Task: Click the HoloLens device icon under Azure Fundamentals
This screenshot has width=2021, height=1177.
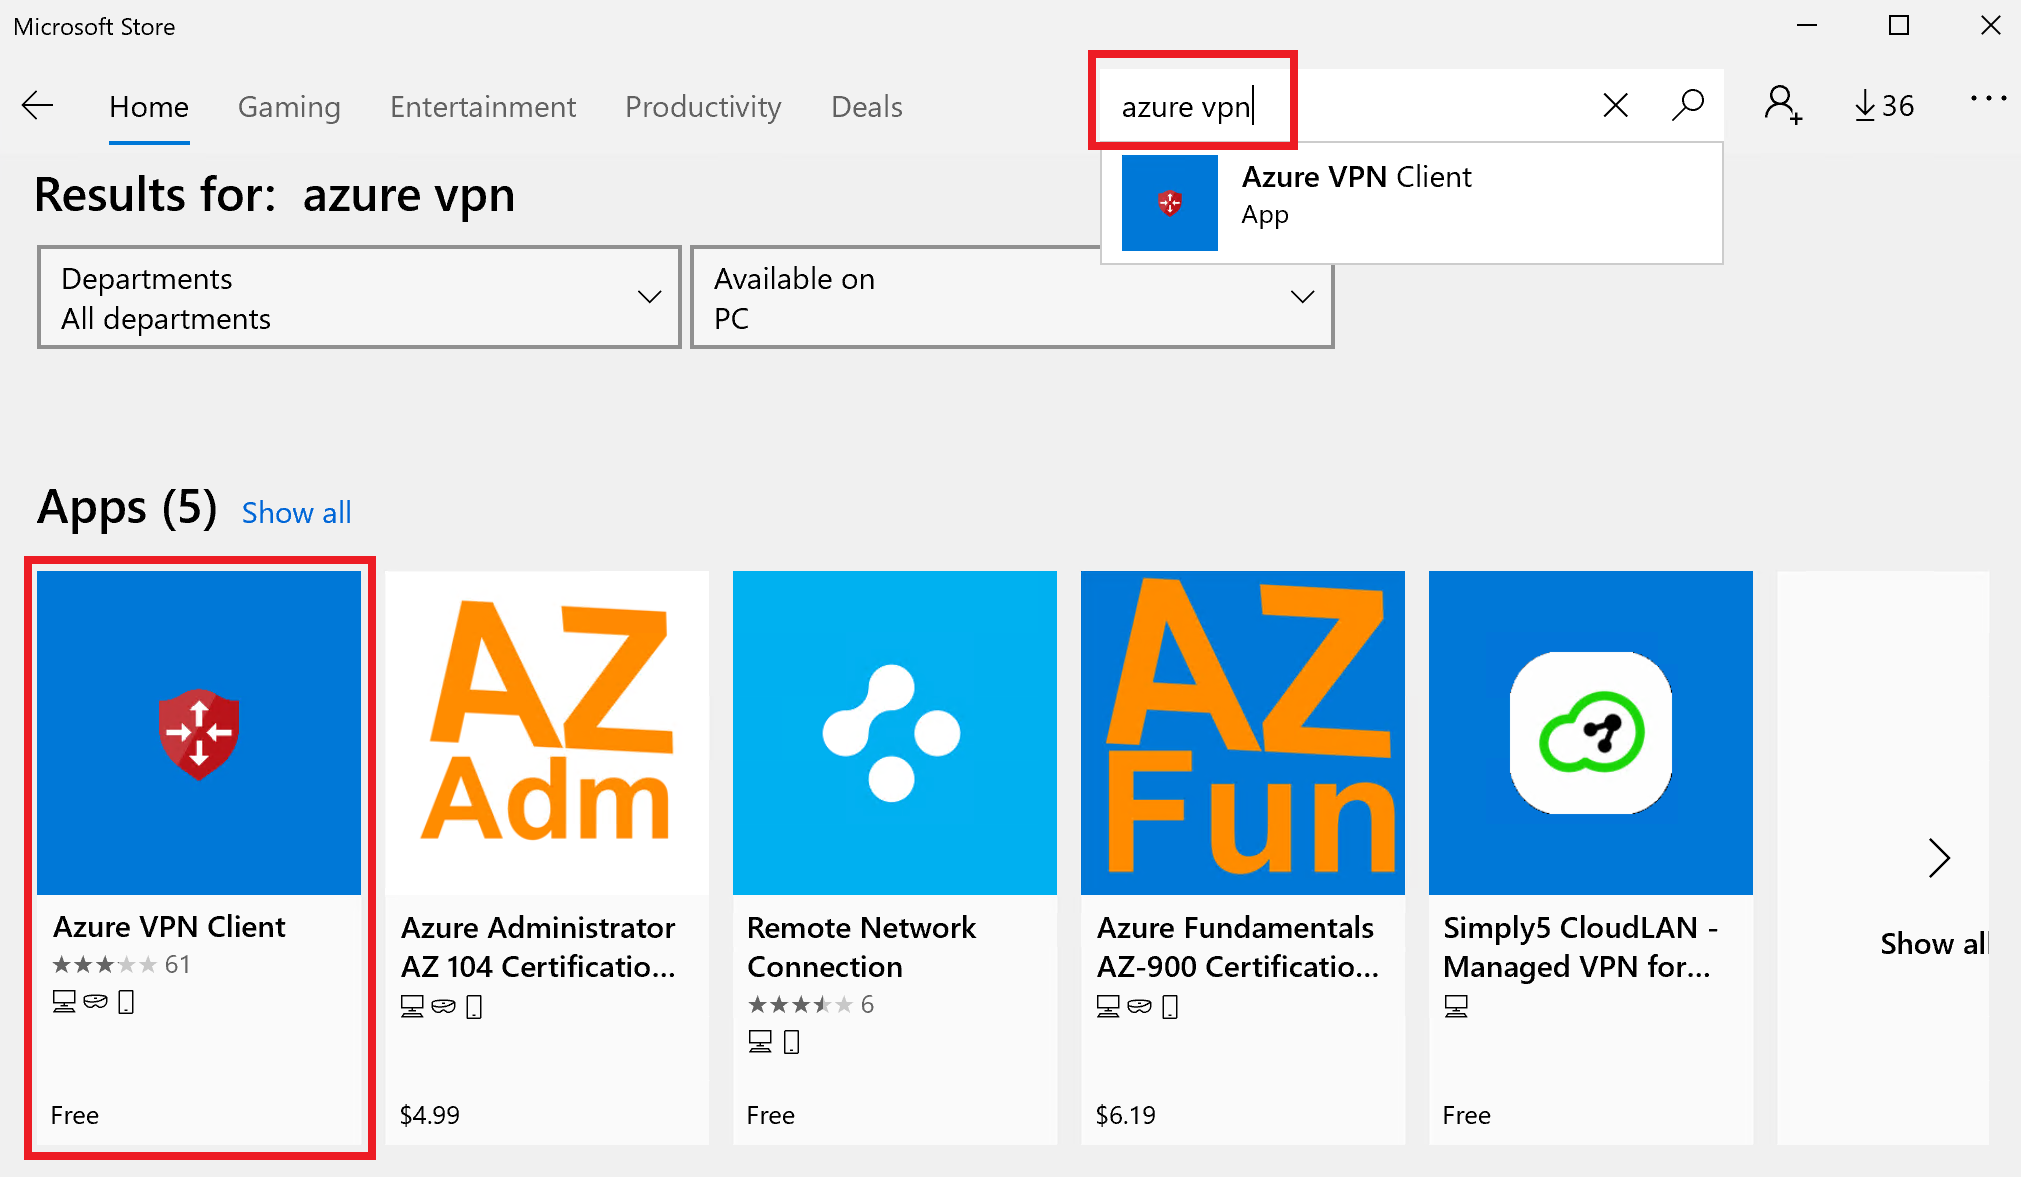Action: [1139, 1006]
